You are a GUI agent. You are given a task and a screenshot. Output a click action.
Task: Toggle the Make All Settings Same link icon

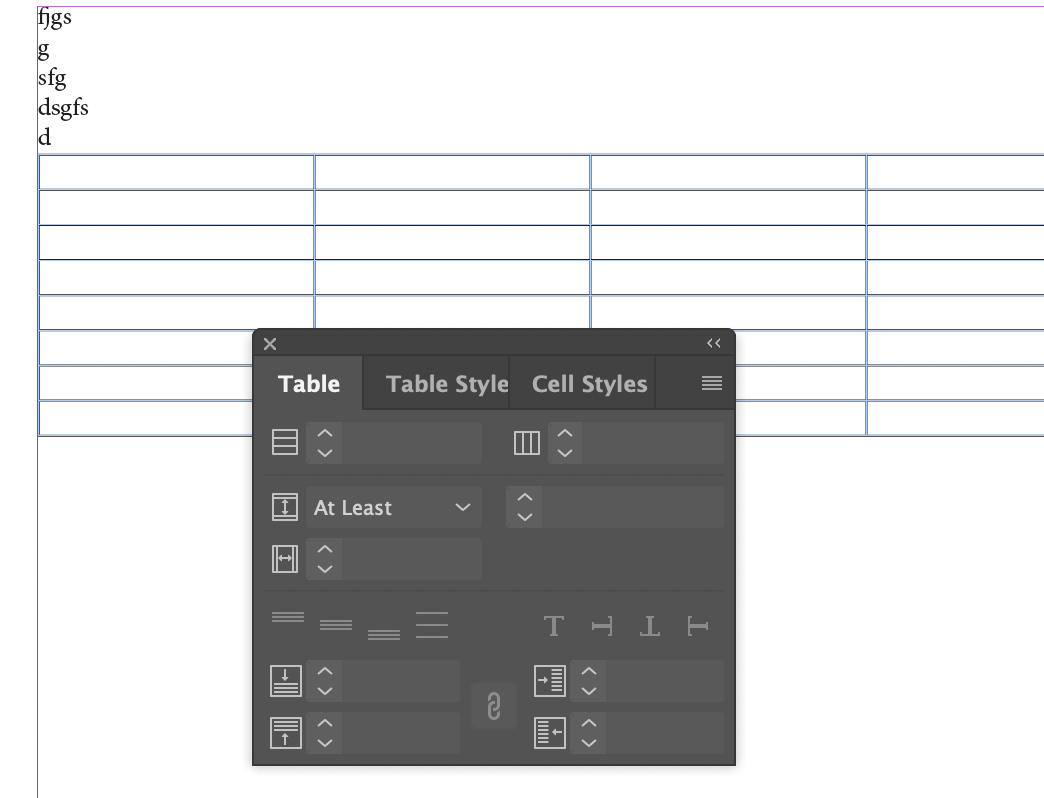493,706
